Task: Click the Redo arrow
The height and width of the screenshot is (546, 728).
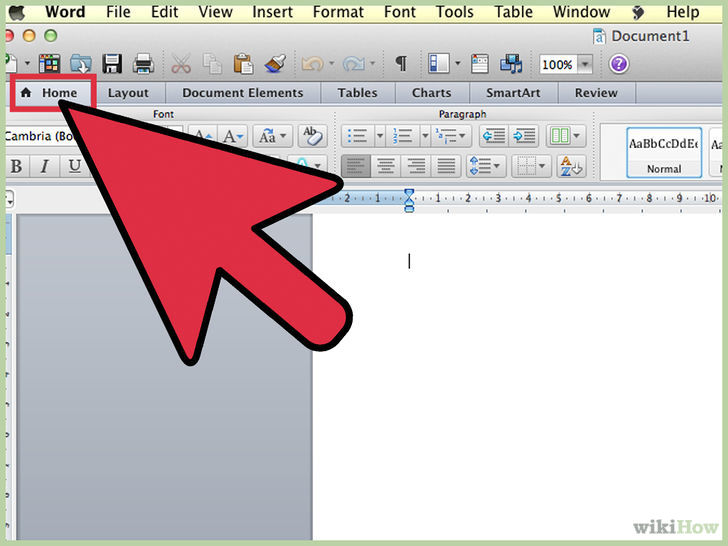Action: tap(354, 64)
